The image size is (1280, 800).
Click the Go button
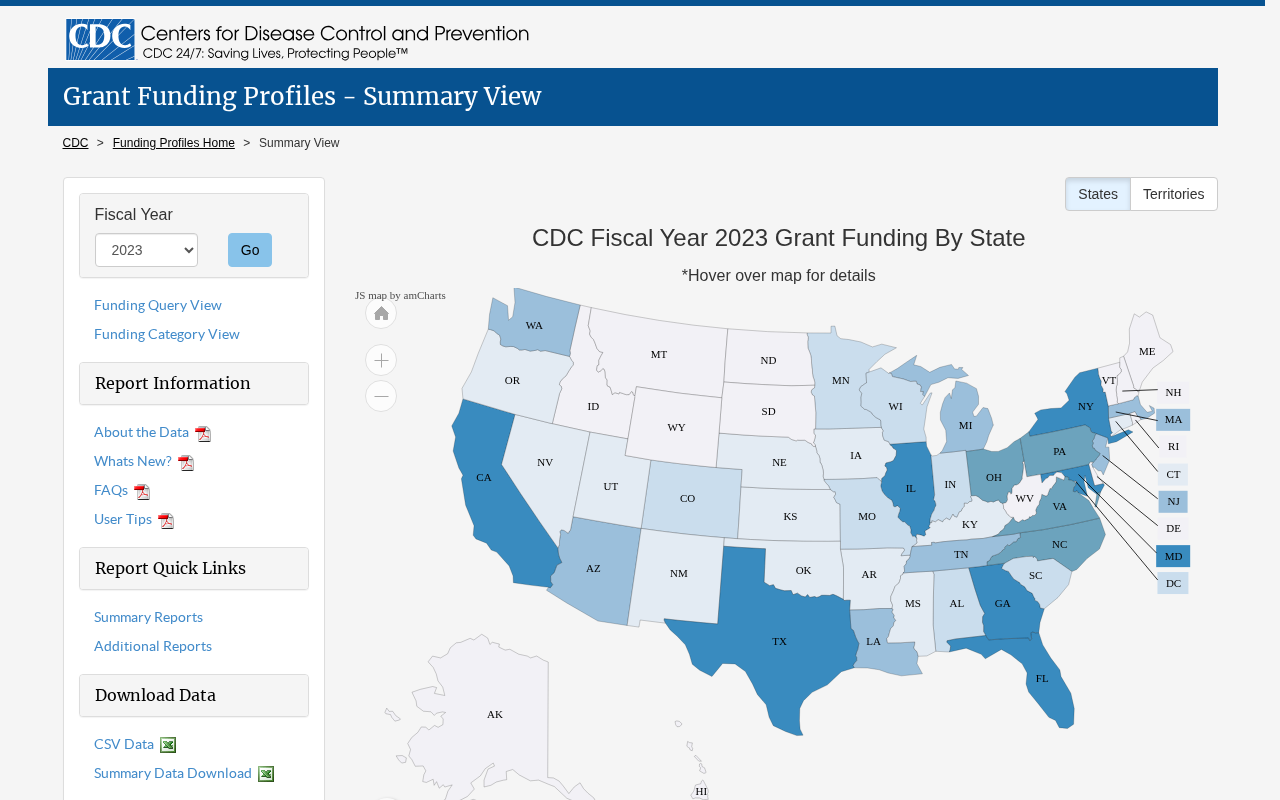tap(250, 250)
